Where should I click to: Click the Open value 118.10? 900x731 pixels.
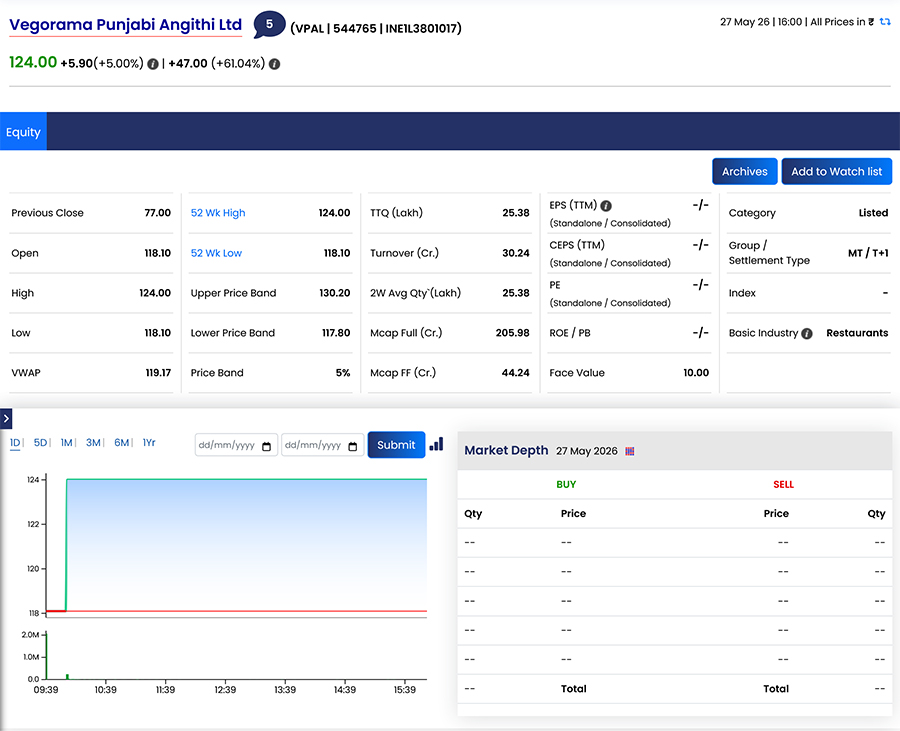157,253
